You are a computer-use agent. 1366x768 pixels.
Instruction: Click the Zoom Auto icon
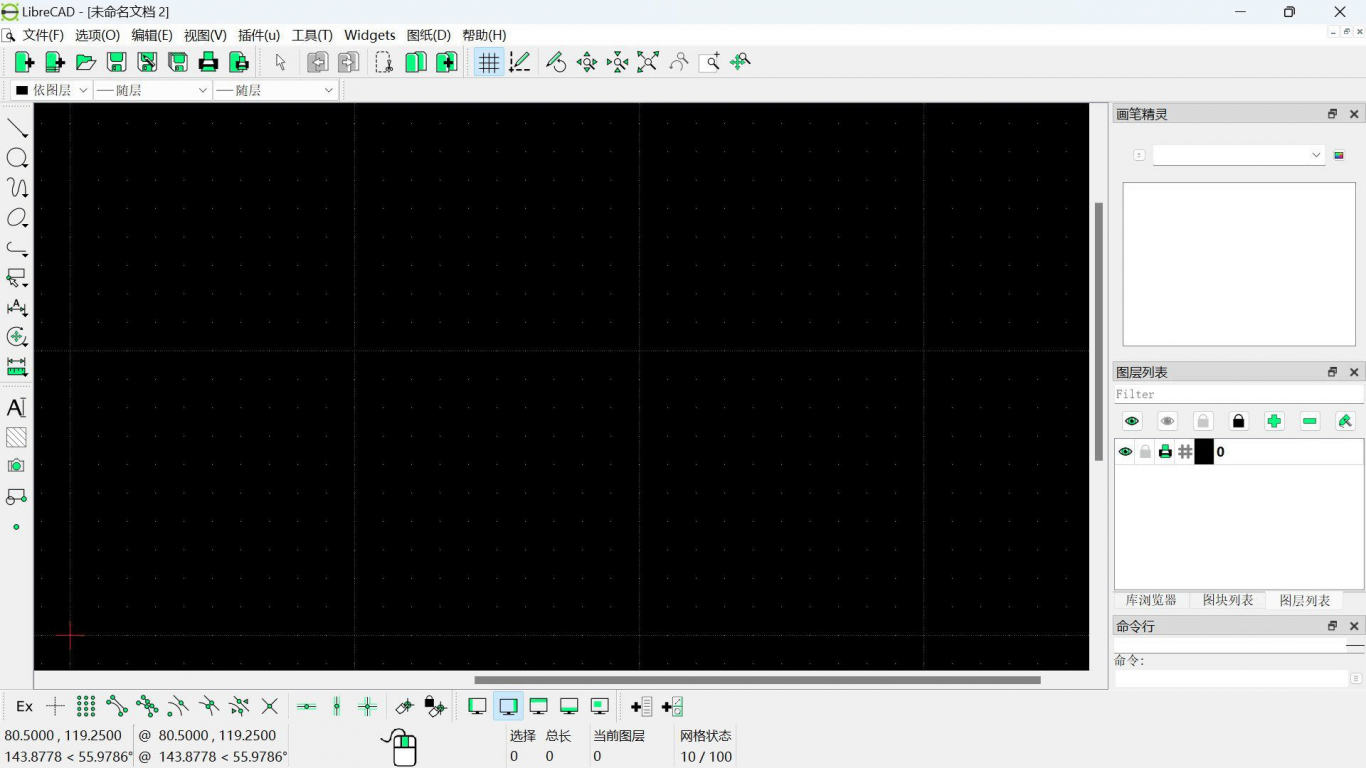(x=648, y=62)
